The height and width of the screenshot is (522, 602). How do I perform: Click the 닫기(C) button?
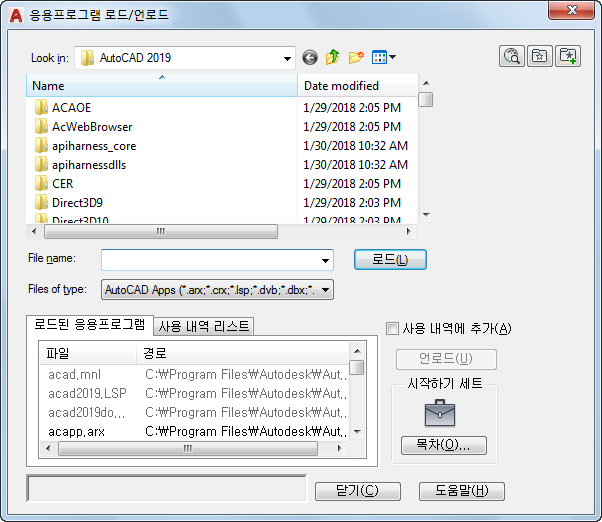point(357,491)
